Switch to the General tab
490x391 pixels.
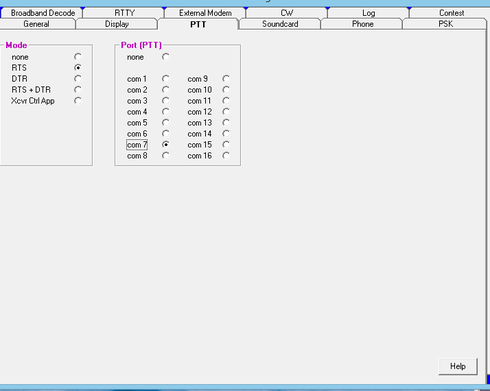[36, 24]
